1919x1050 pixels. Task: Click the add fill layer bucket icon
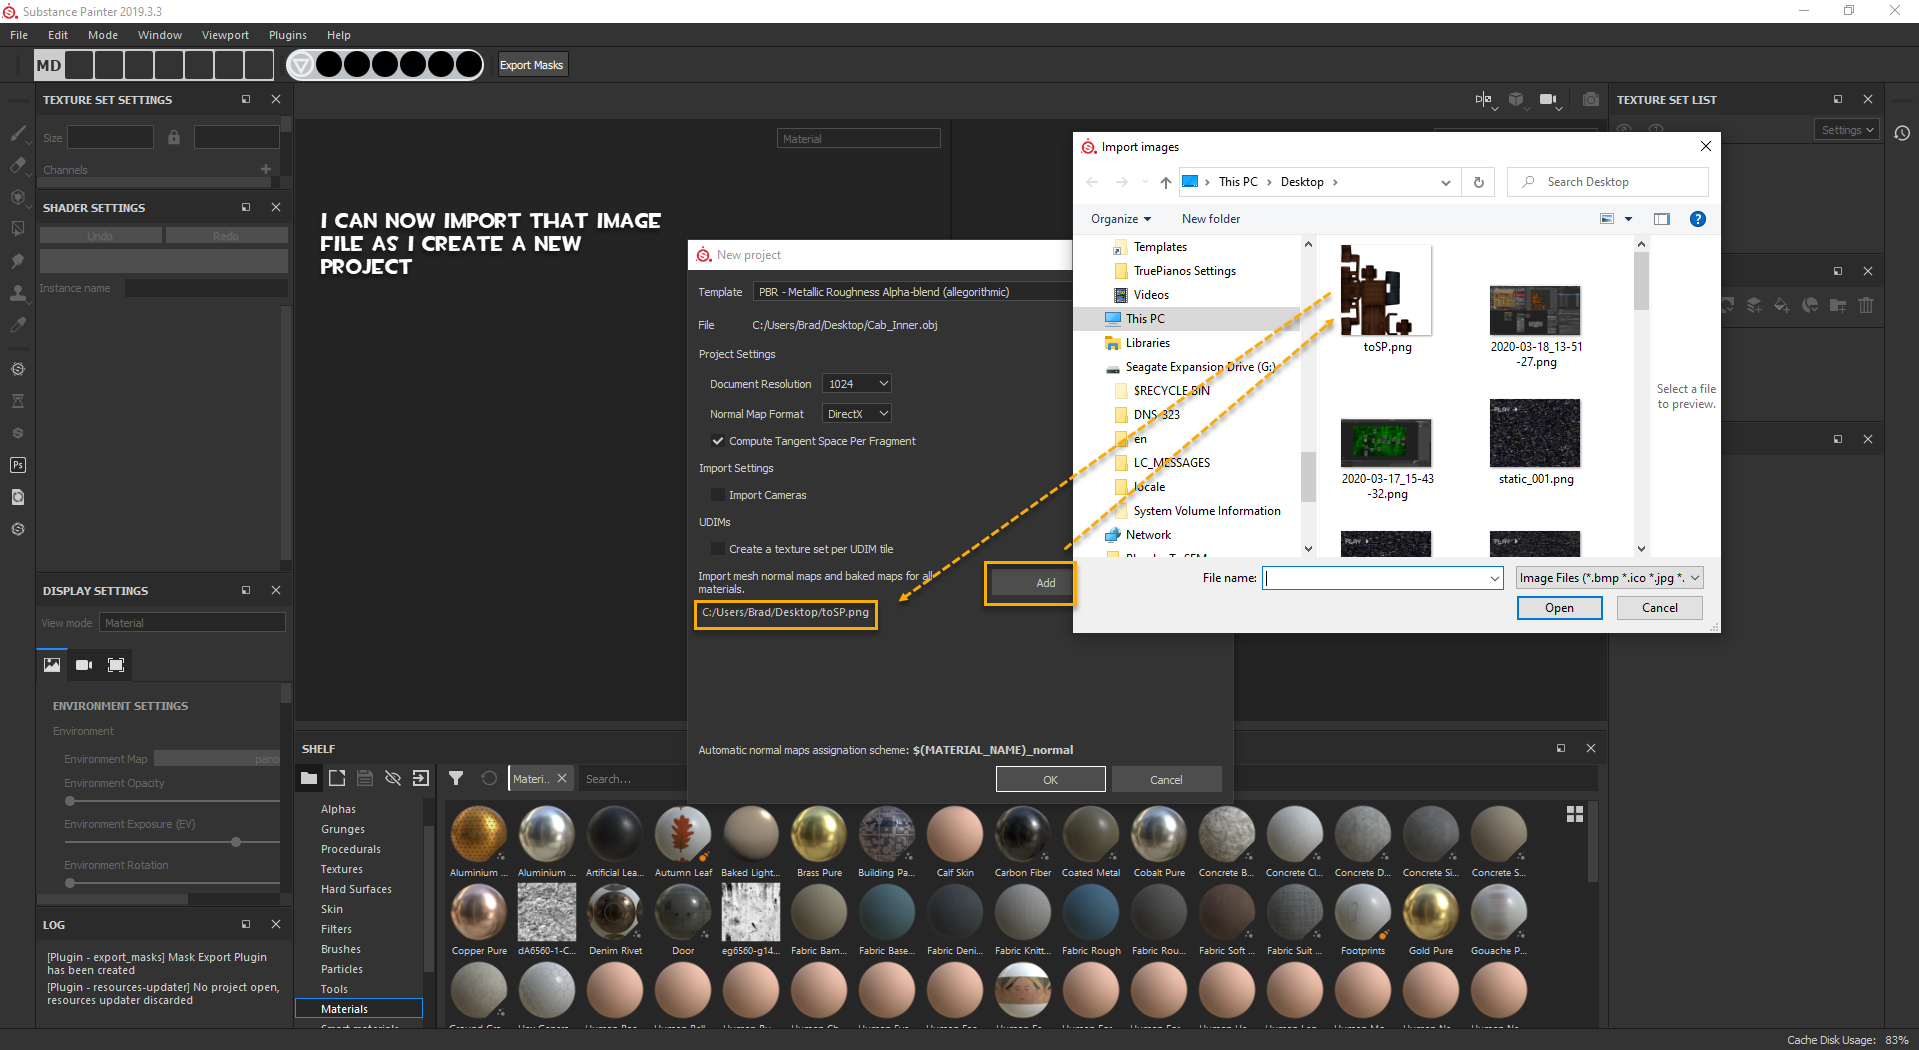click(x=1782, y=305)
